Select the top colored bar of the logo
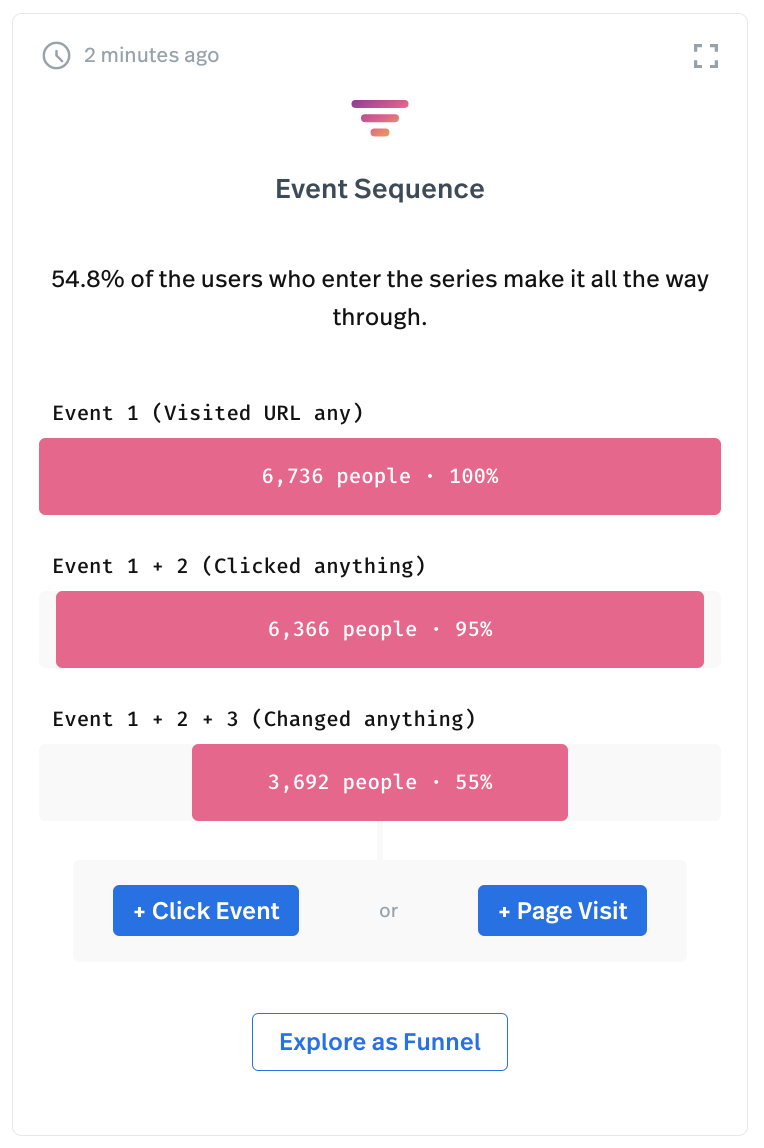Image resolution: width=764 pixels, height=1148 pixels. 380,103
